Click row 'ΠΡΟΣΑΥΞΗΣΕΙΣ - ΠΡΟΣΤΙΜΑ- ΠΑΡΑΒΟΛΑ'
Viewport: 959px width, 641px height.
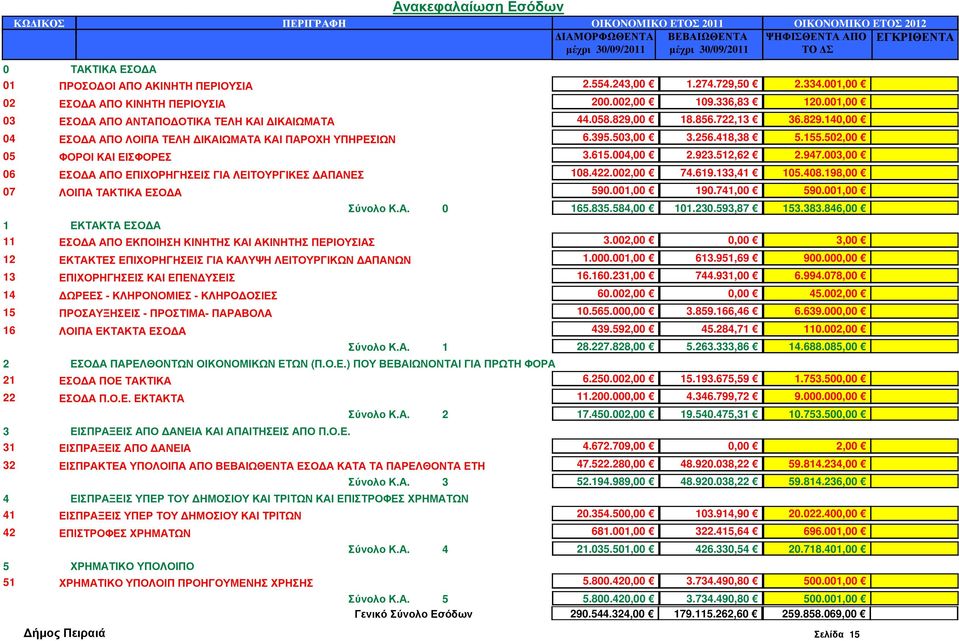165,313
